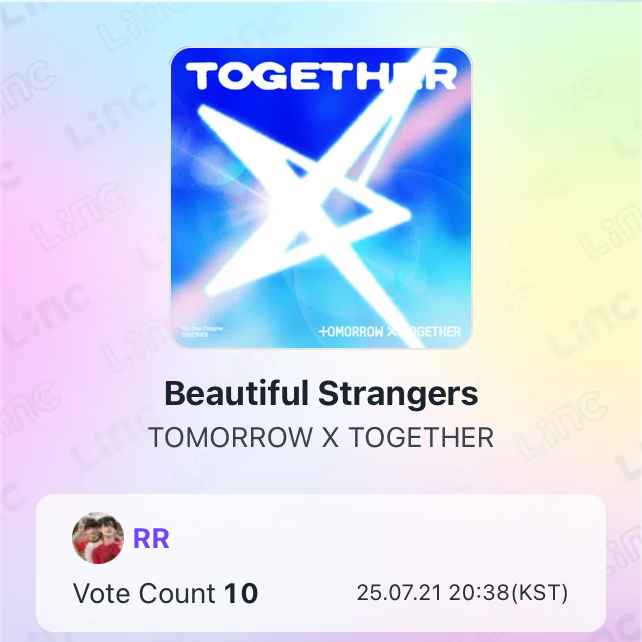This screenshot has height=642, width=642.
Task: Click the 20:38 time in the timestamp
Action: (479, 593)
